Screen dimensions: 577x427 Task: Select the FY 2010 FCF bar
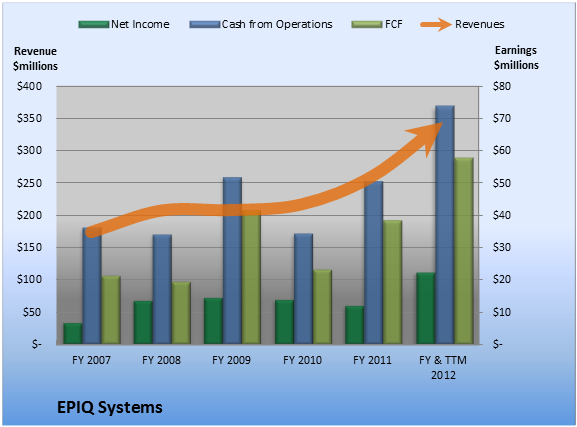coord(323,307)
